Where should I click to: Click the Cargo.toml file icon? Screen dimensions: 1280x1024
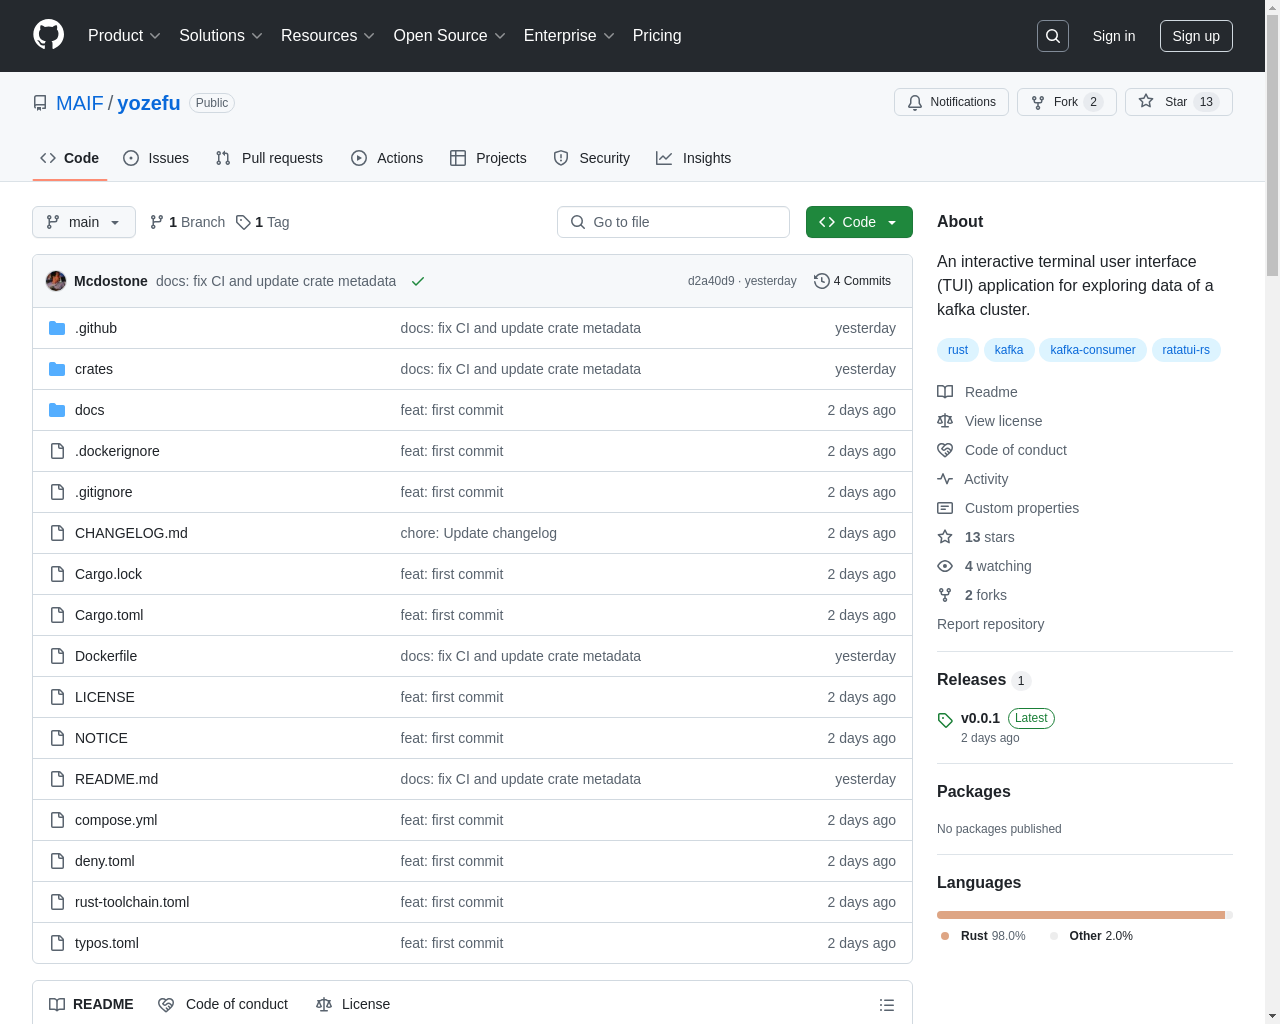pos(57,615)
